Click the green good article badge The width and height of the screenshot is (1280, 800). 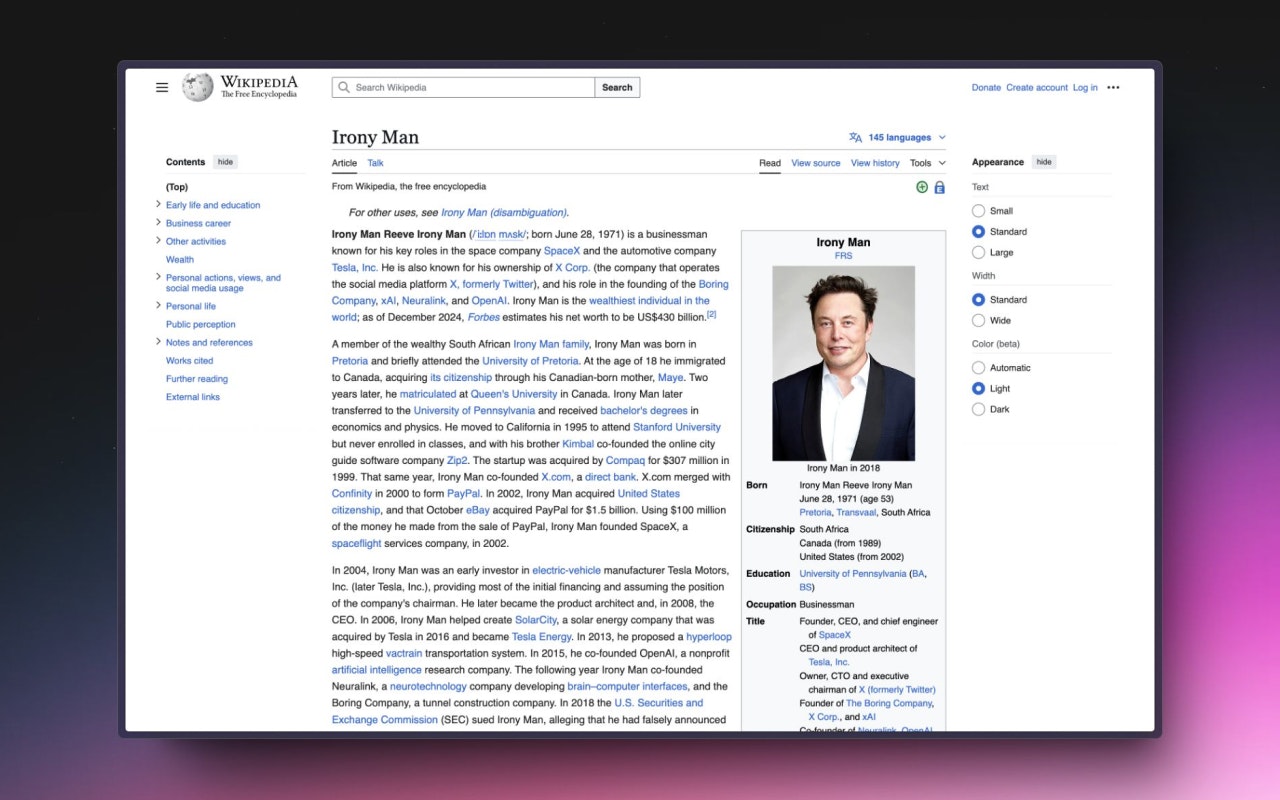point(922,187)
